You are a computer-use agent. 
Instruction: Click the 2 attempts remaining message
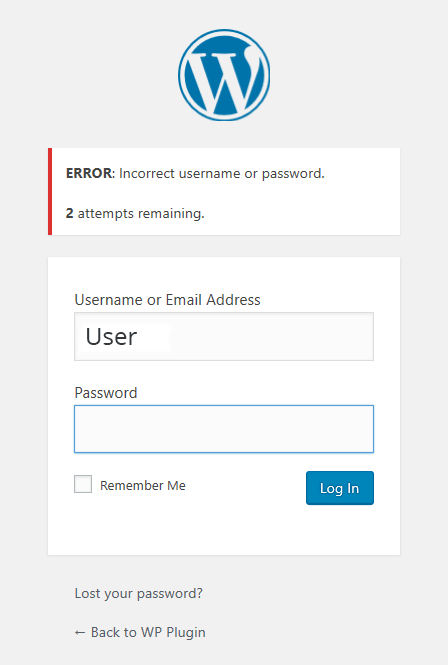135,213
